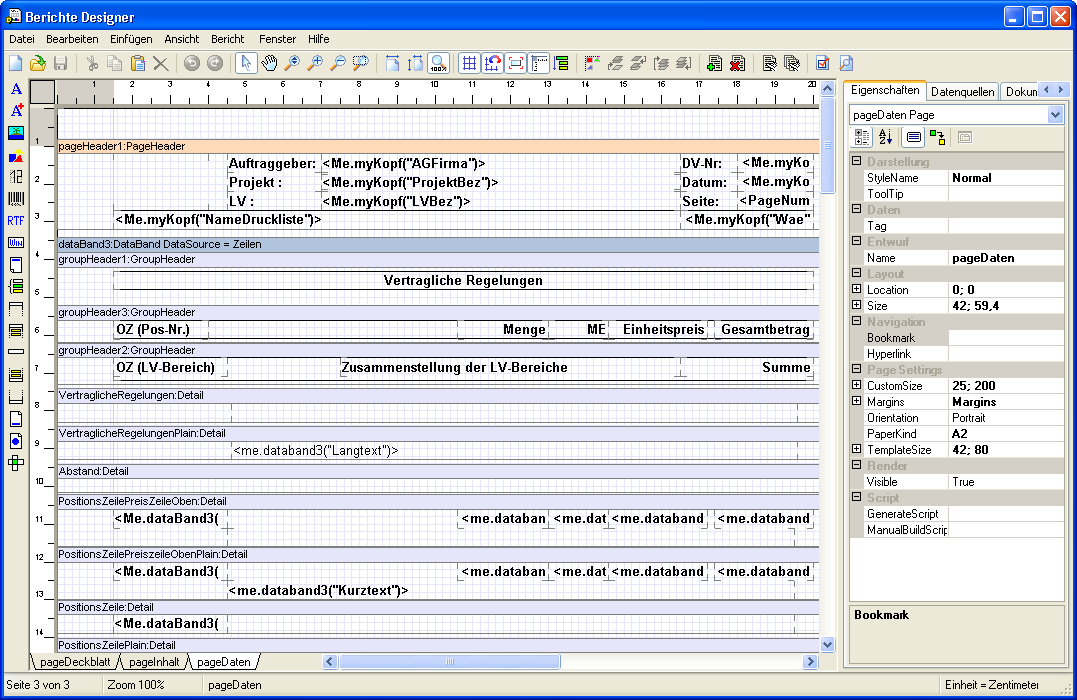
Task: Click the open folder icon in toolbar
Action: coord(38,64)
